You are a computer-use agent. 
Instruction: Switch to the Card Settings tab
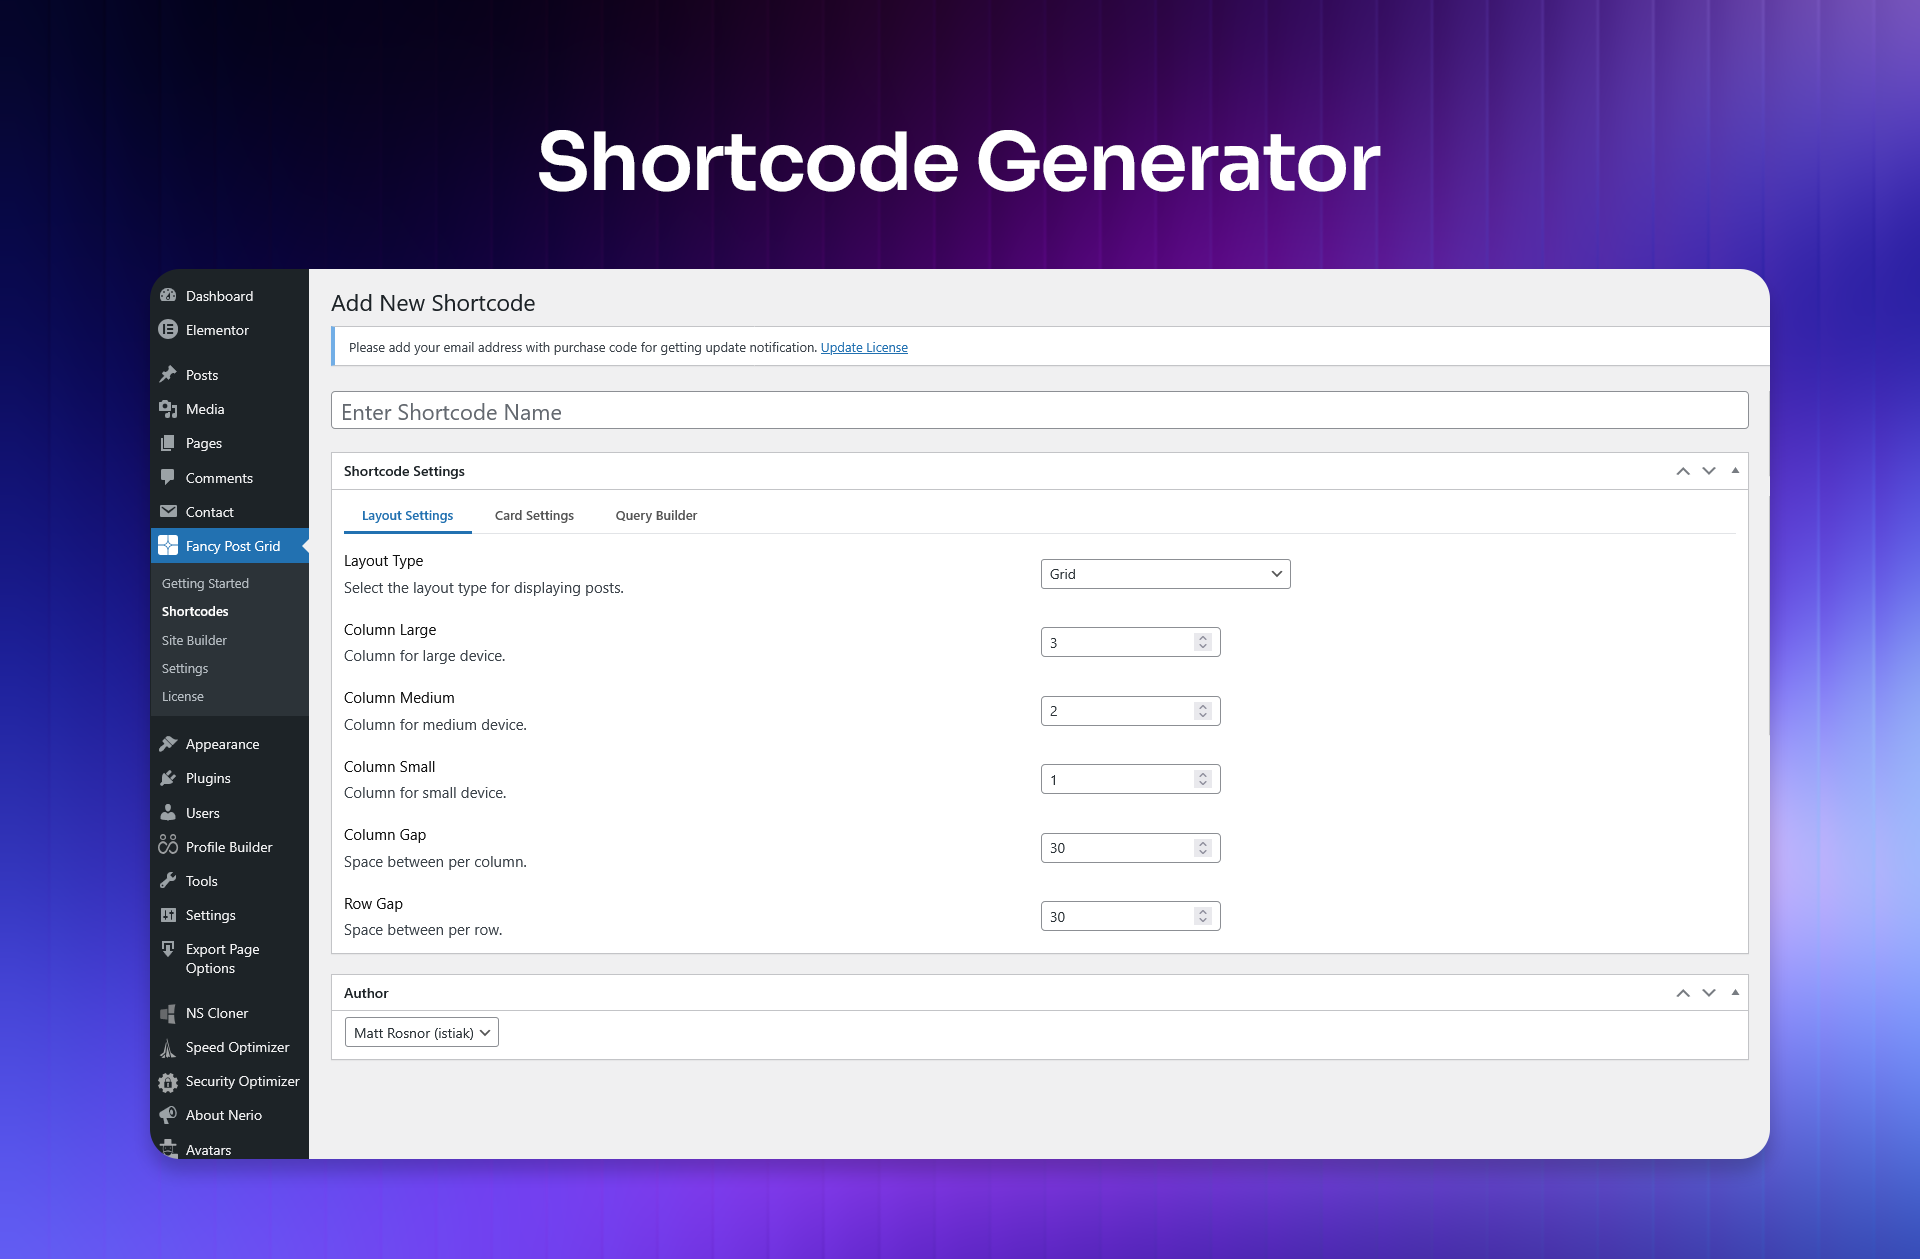534,516
